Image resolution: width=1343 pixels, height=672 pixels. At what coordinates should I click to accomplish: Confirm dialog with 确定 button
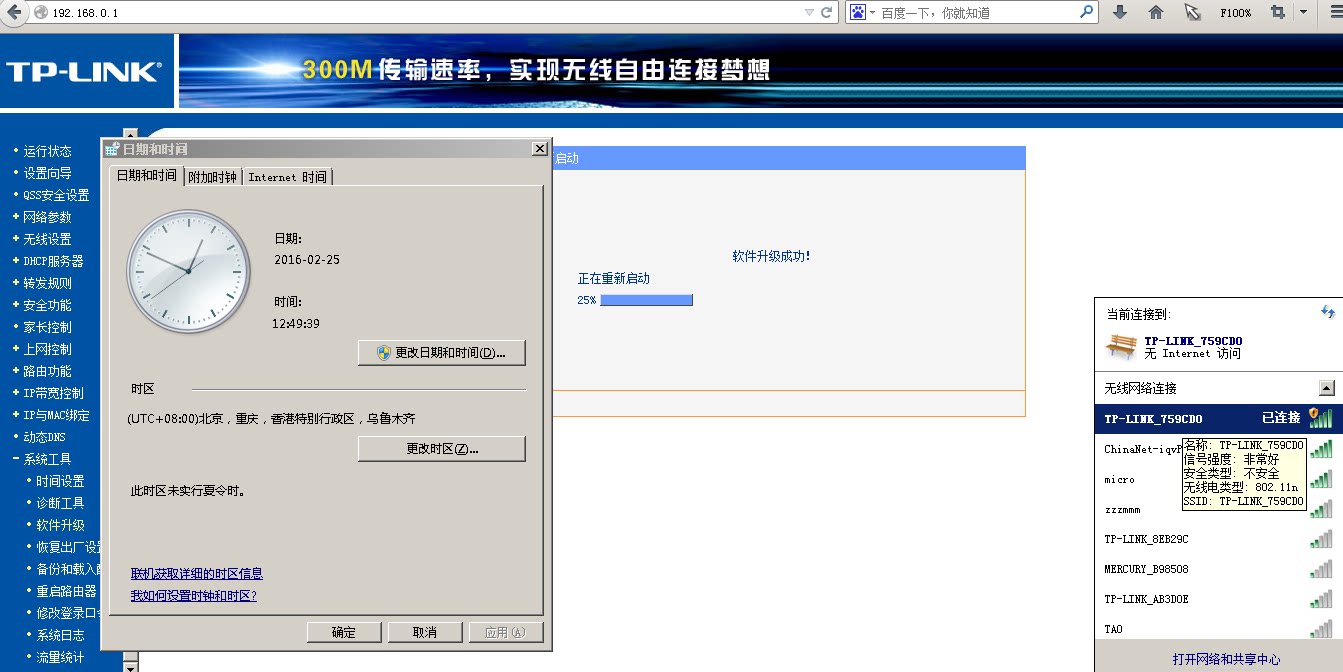(344, 632)
